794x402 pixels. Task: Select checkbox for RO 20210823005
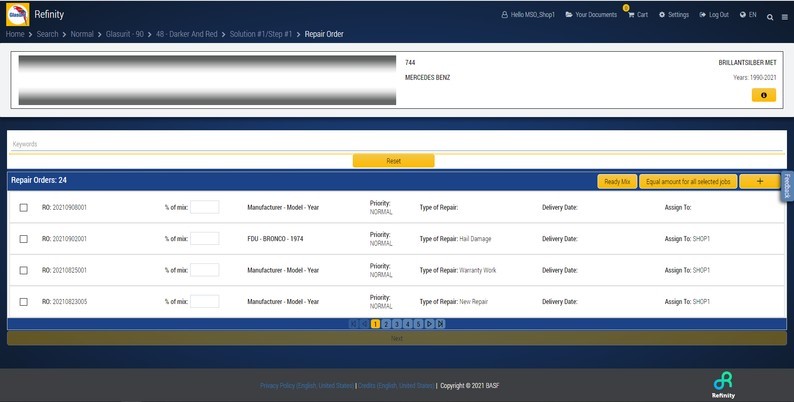24,302
